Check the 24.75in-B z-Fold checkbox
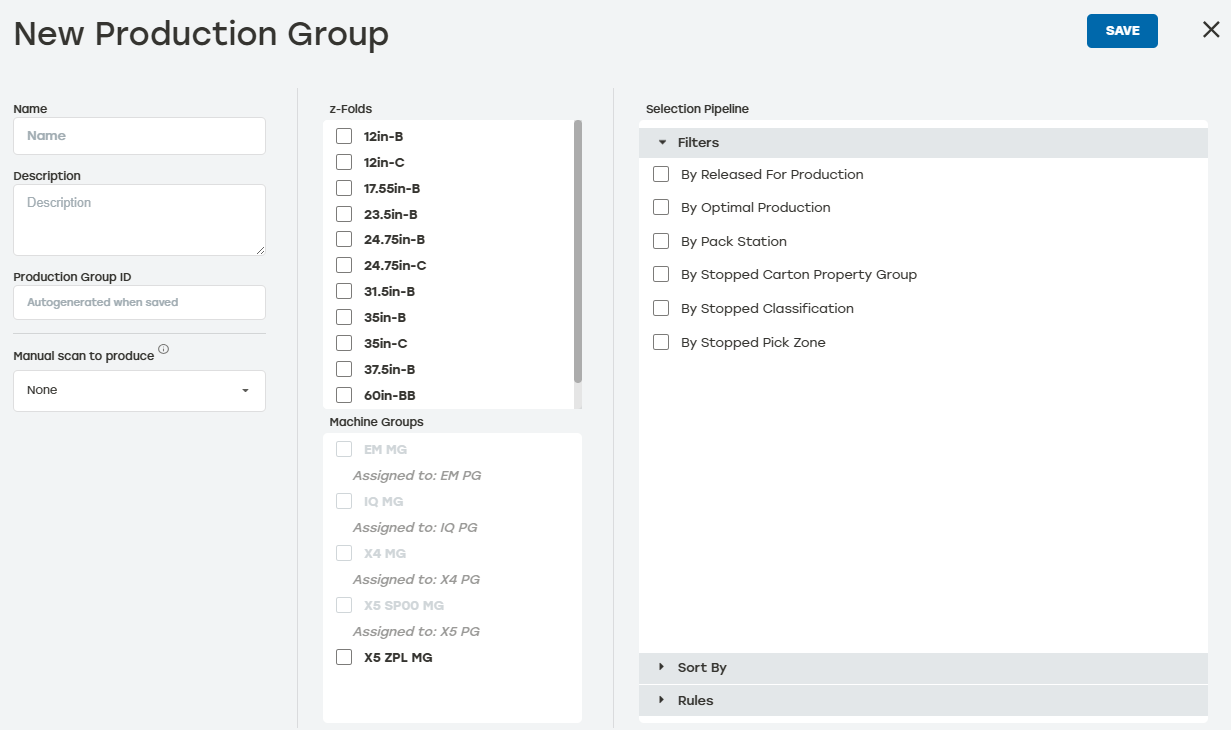 click(x=344, y=239)
